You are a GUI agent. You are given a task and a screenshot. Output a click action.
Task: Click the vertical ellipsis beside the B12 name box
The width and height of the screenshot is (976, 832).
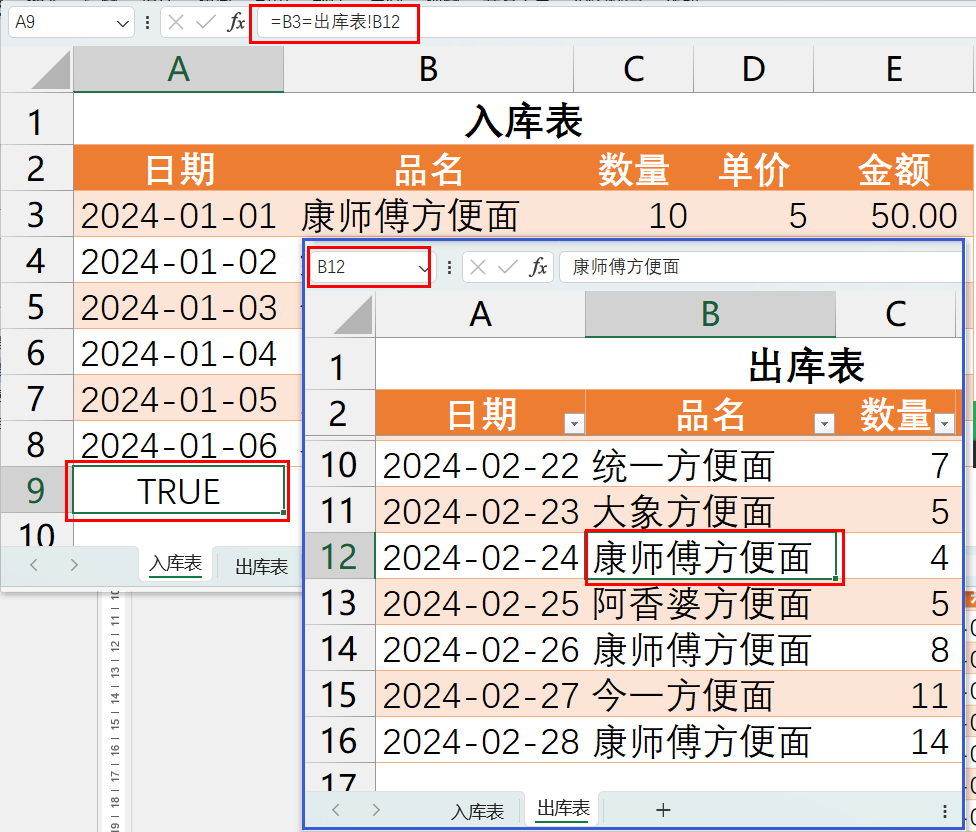(450, 267)
